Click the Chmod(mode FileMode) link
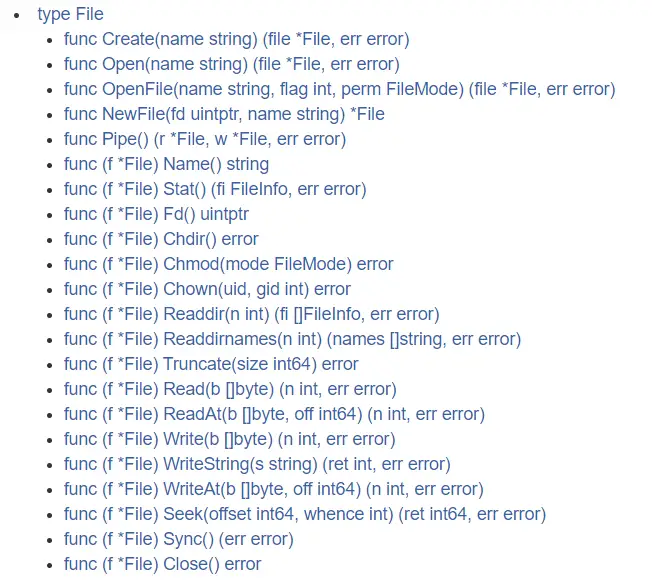The width and height of the screenshot is (660, 582). pyautogui.click(x=228, y=264)
